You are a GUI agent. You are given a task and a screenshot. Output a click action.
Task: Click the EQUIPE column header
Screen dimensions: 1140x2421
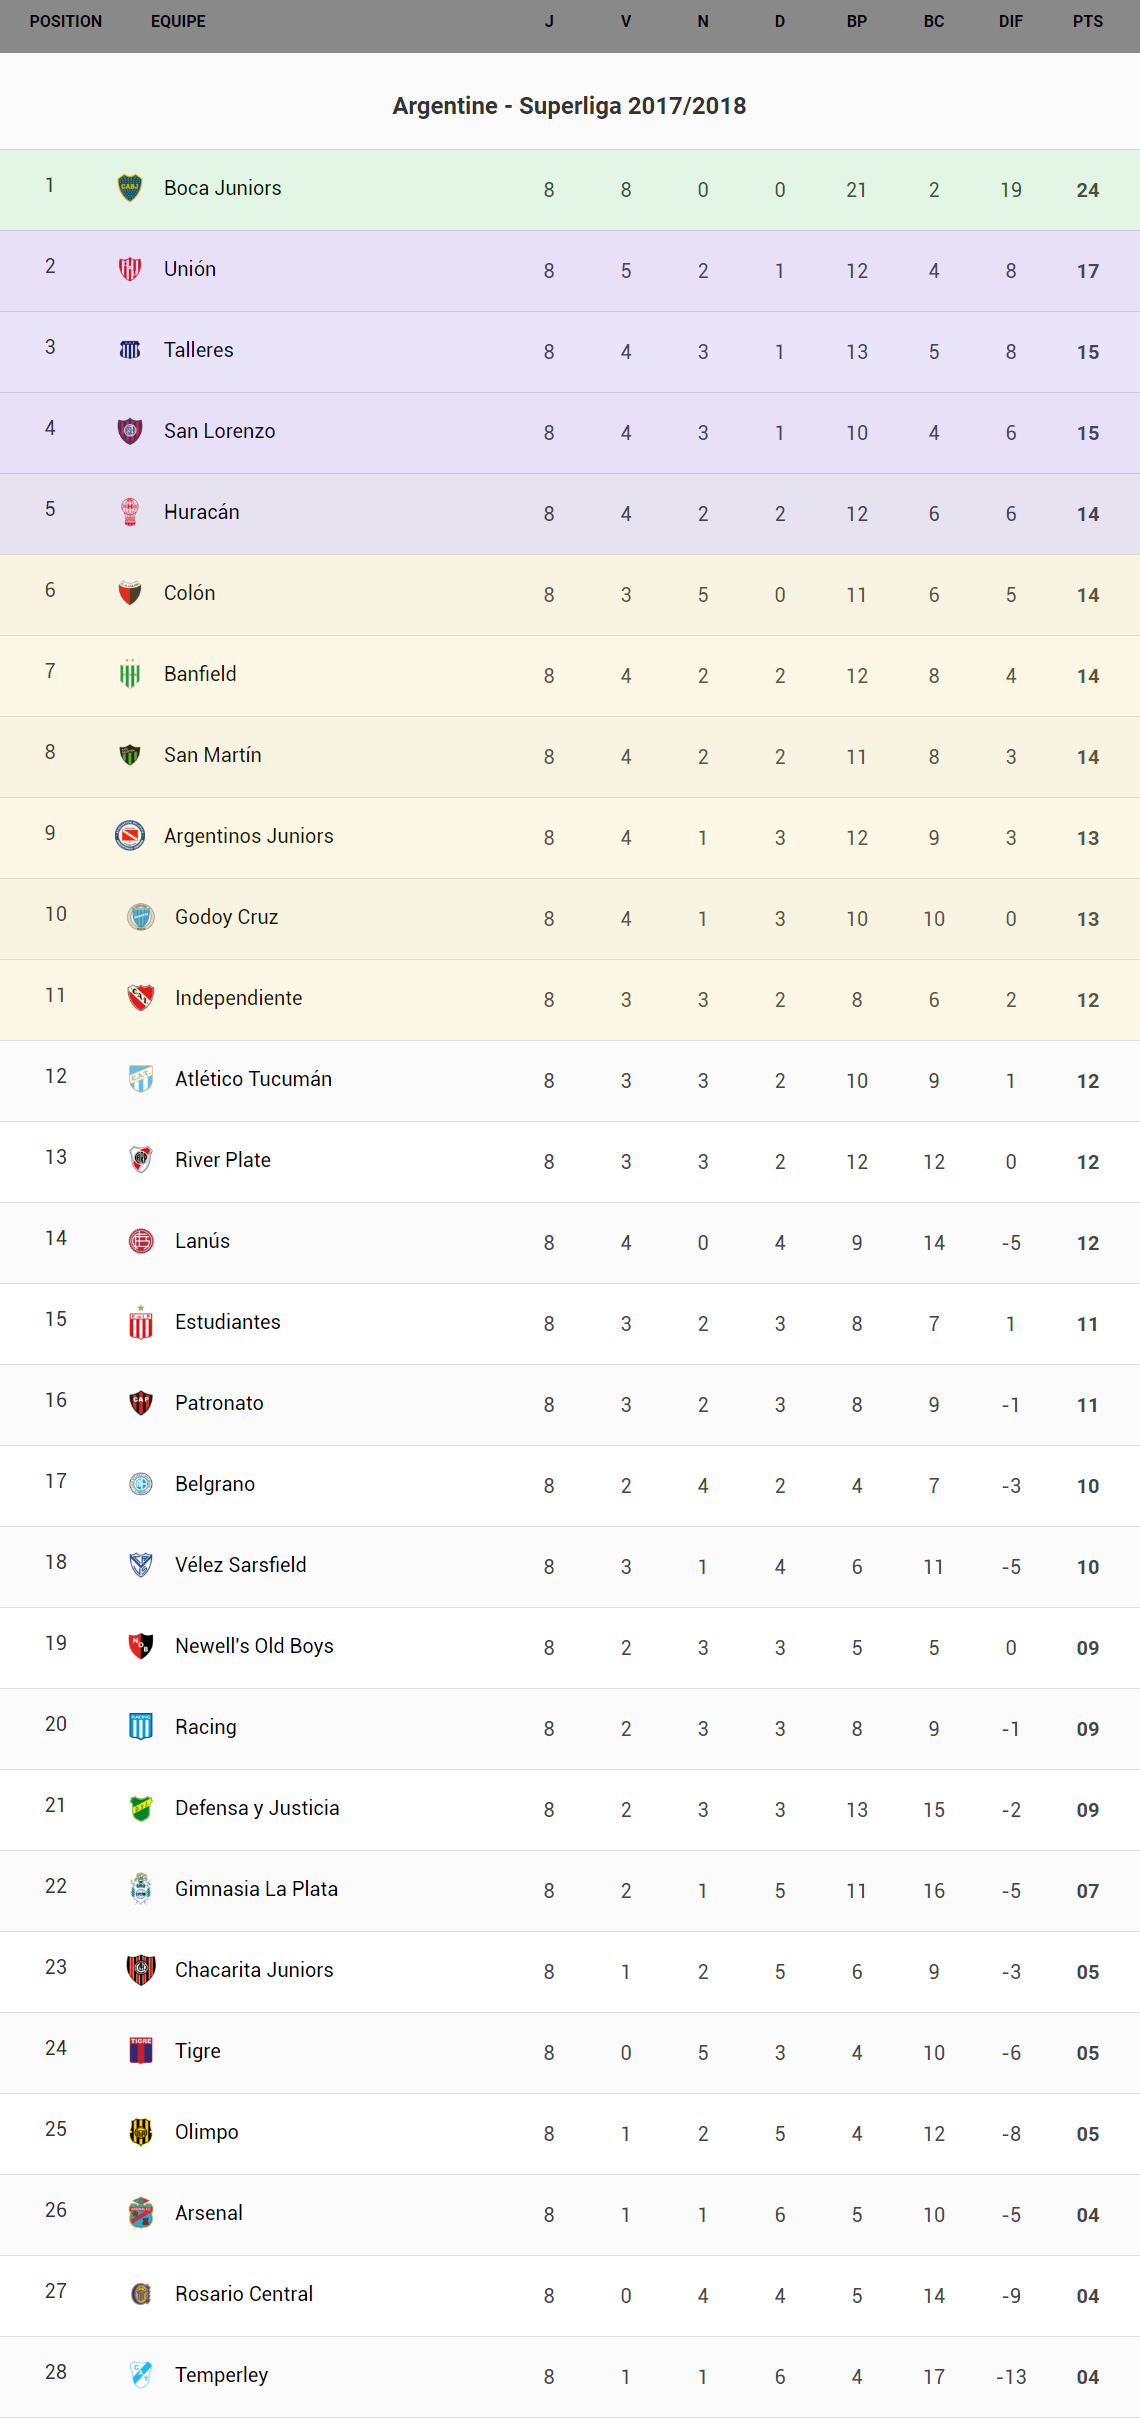coord(178,21)
